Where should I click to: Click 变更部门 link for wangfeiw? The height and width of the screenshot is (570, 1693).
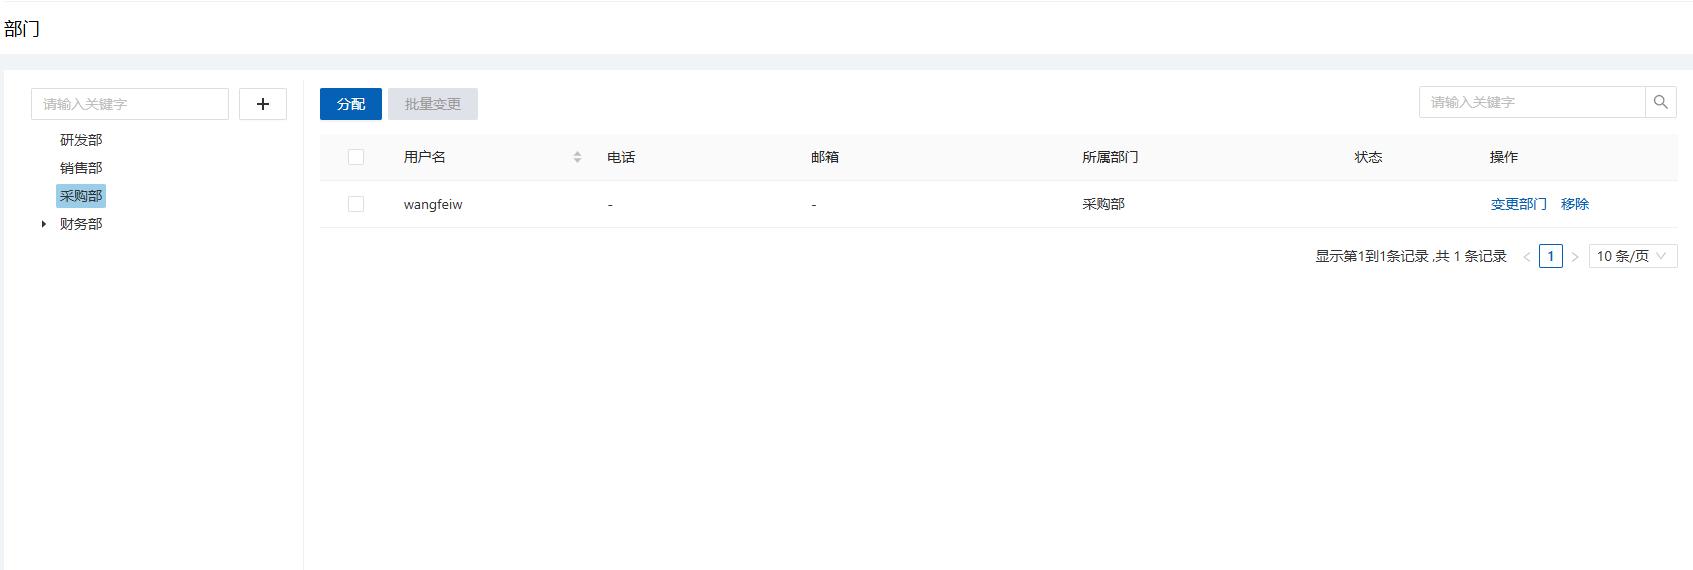point(1518,204)
